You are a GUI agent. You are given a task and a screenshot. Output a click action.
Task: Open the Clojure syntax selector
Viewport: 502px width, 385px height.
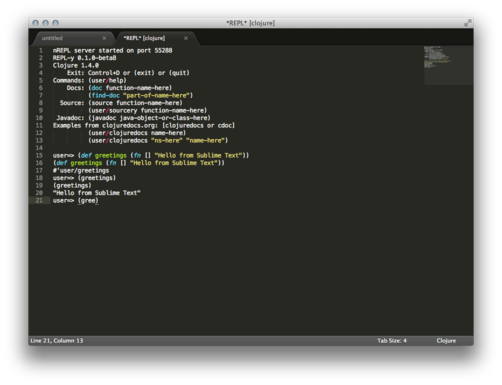pos(446,341)
